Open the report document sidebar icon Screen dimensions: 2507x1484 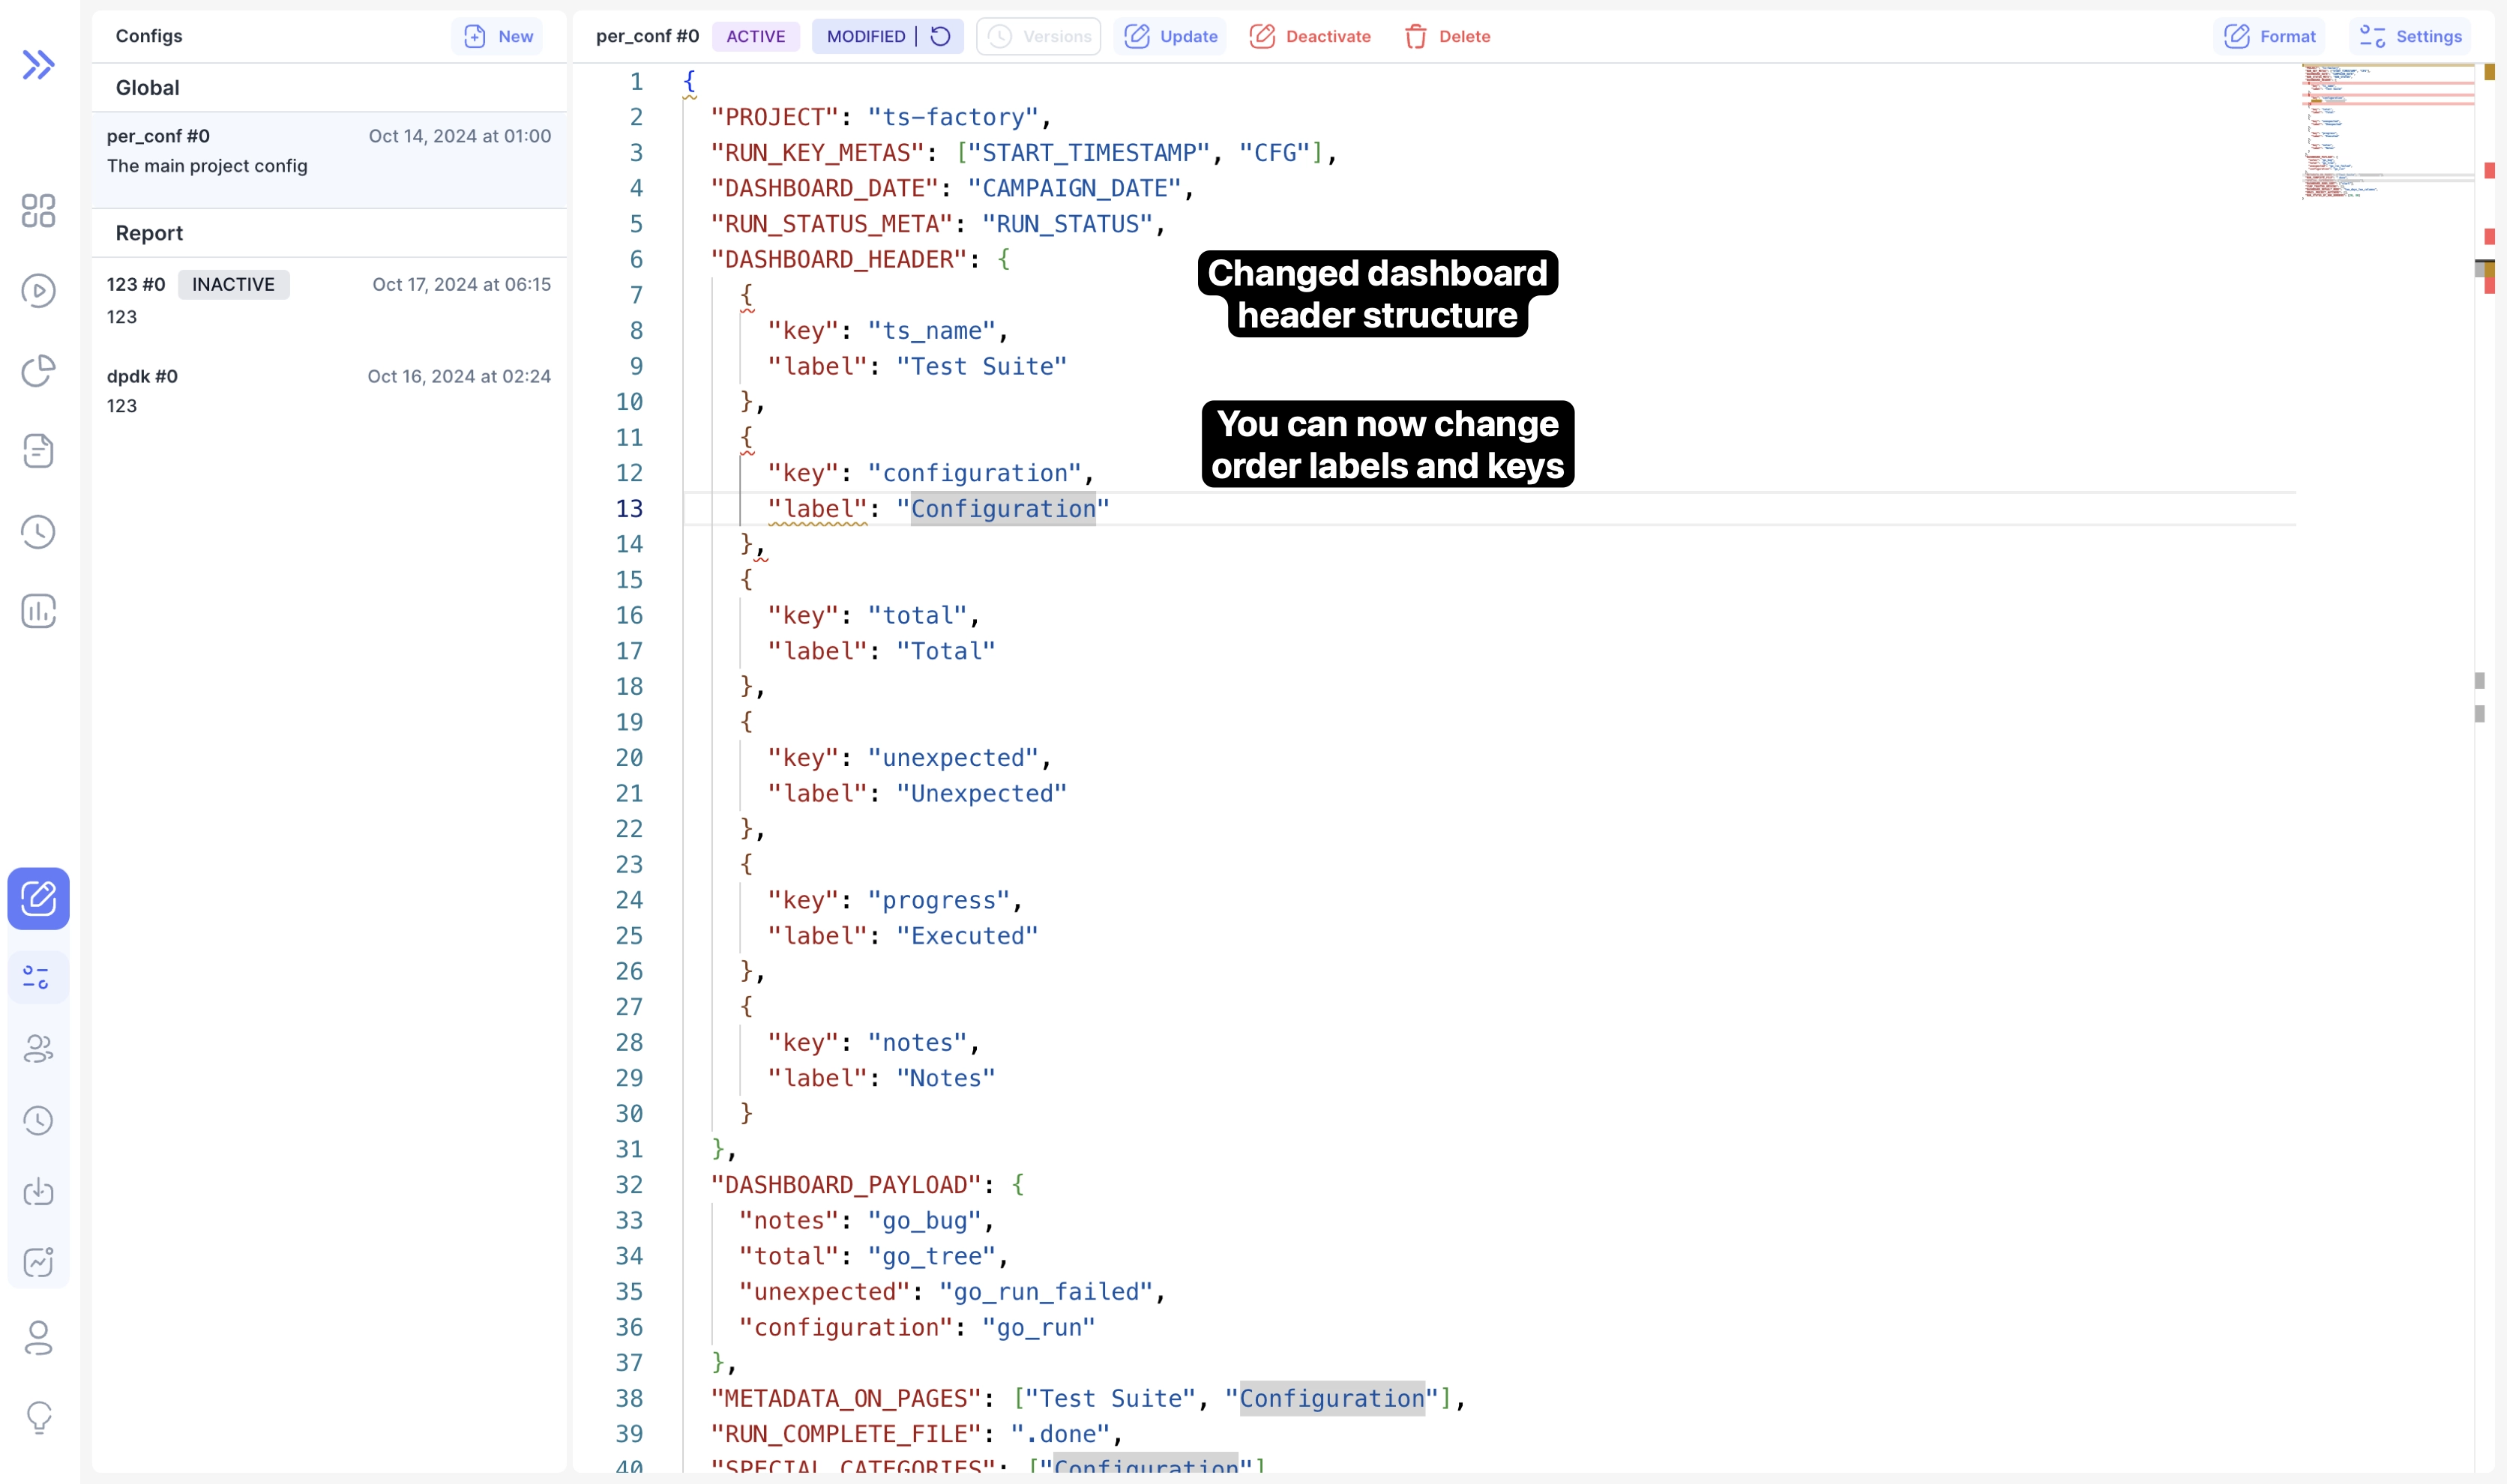39,451
